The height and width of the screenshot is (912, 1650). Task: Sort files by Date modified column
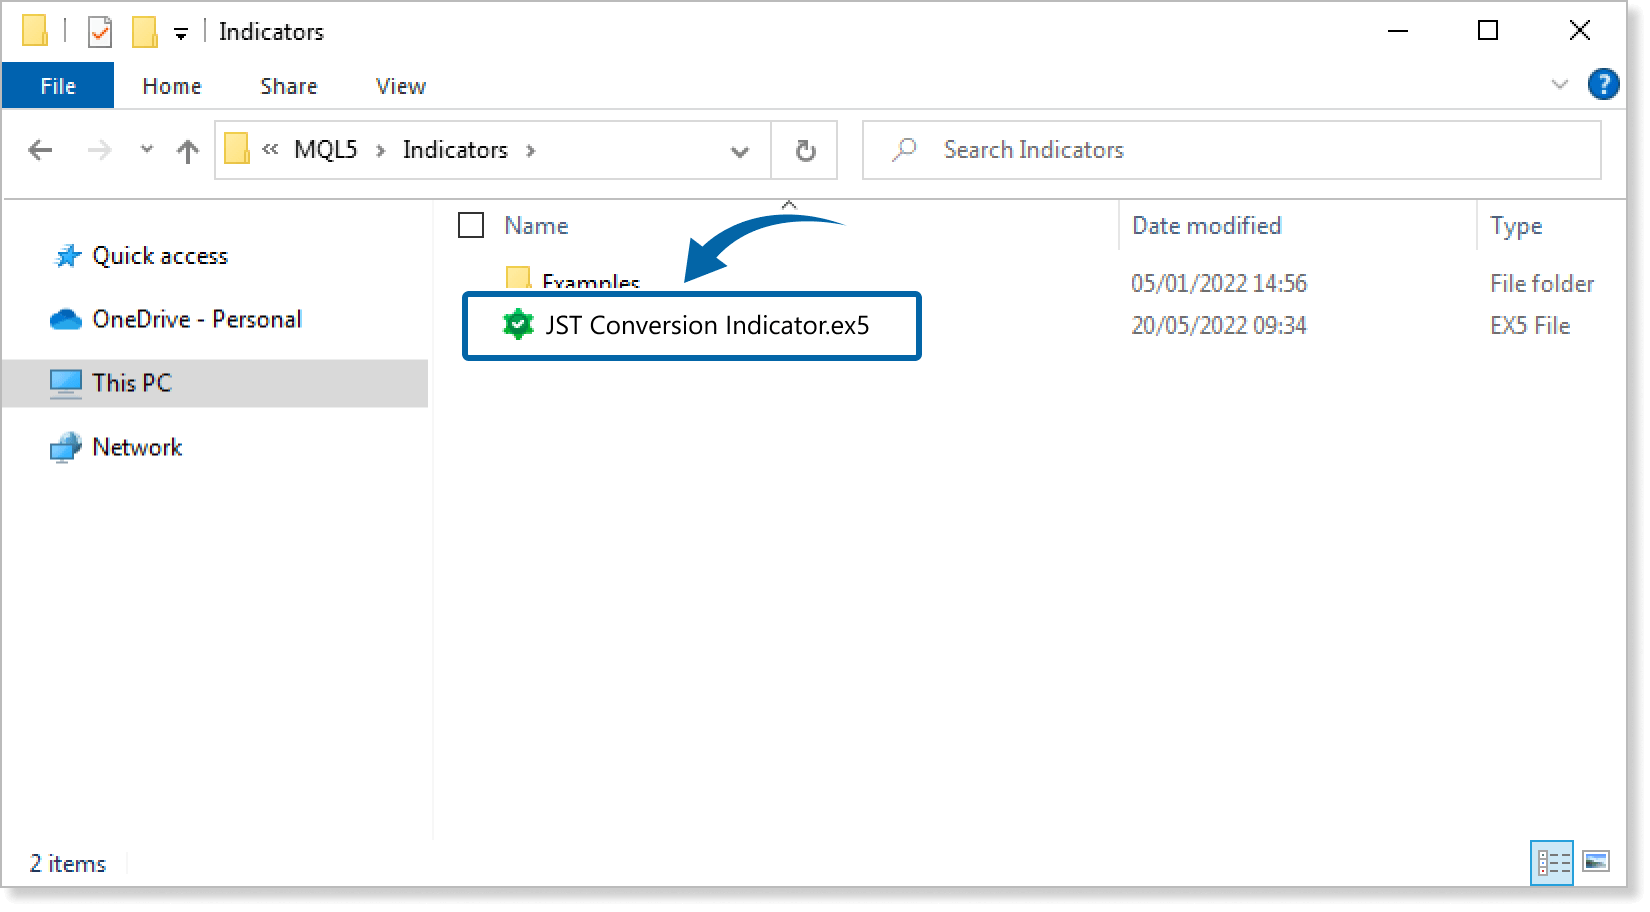point(1206,226)
